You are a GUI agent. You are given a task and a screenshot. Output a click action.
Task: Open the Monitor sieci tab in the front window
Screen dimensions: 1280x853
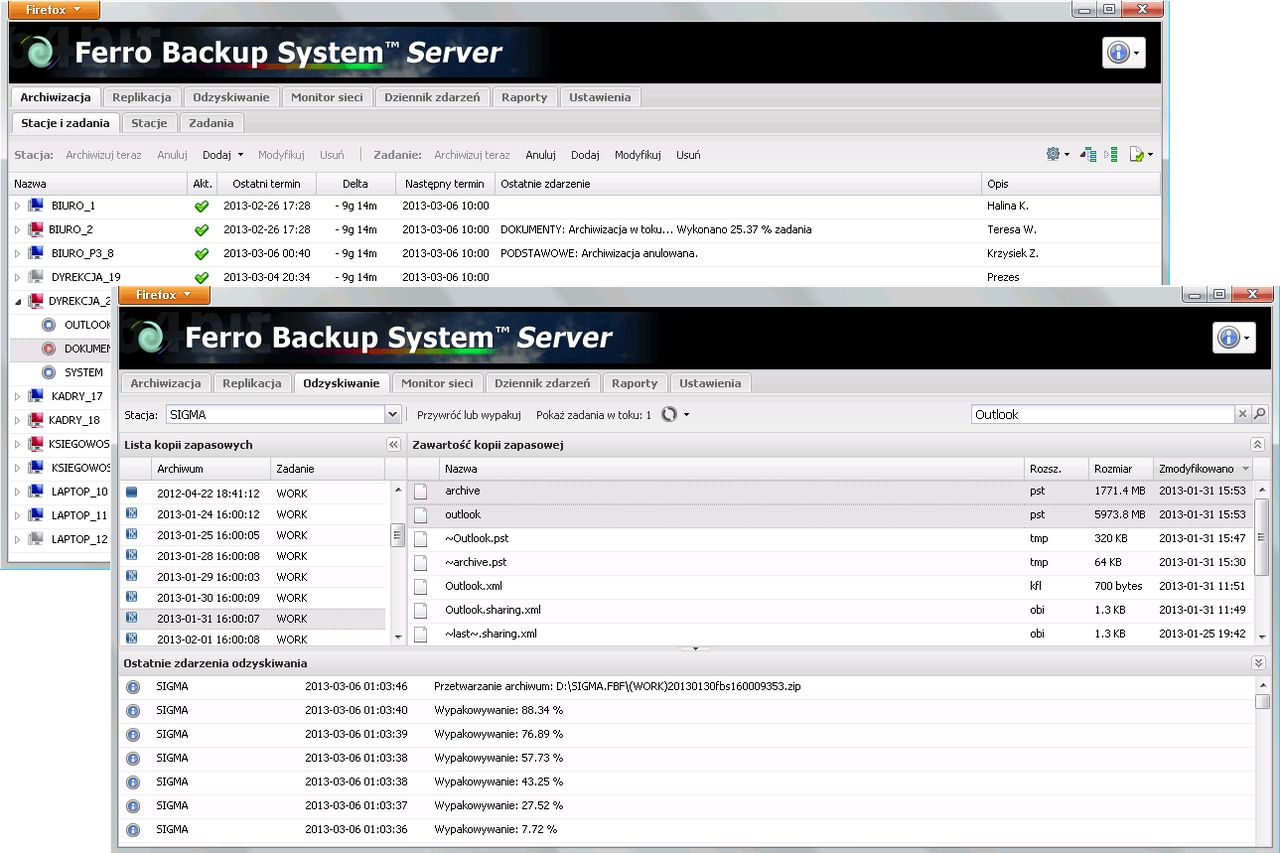[437, 383]
